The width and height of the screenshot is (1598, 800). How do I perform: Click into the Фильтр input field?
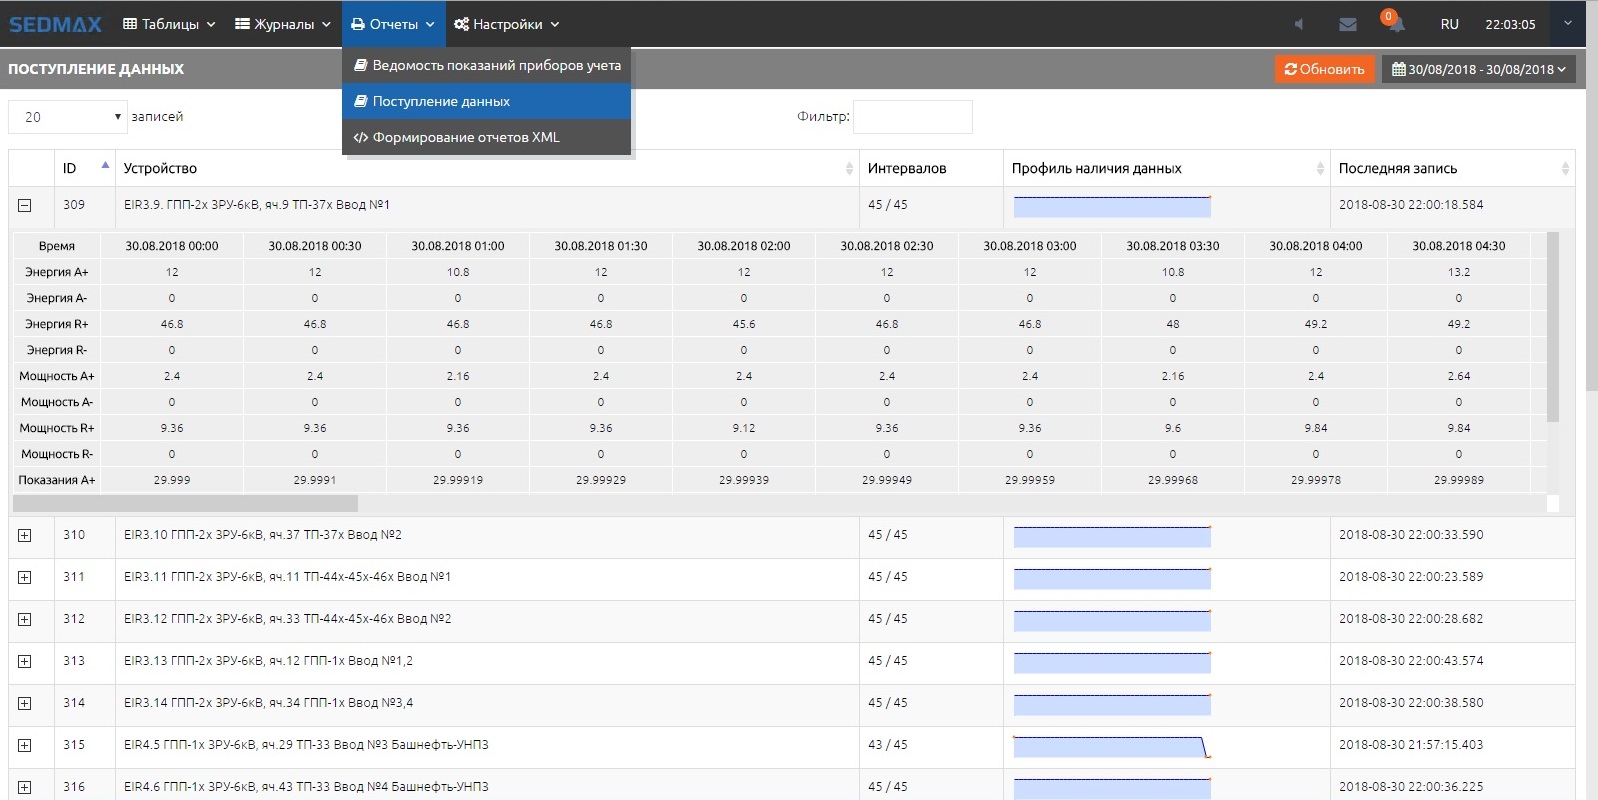[x=912, y=117]
